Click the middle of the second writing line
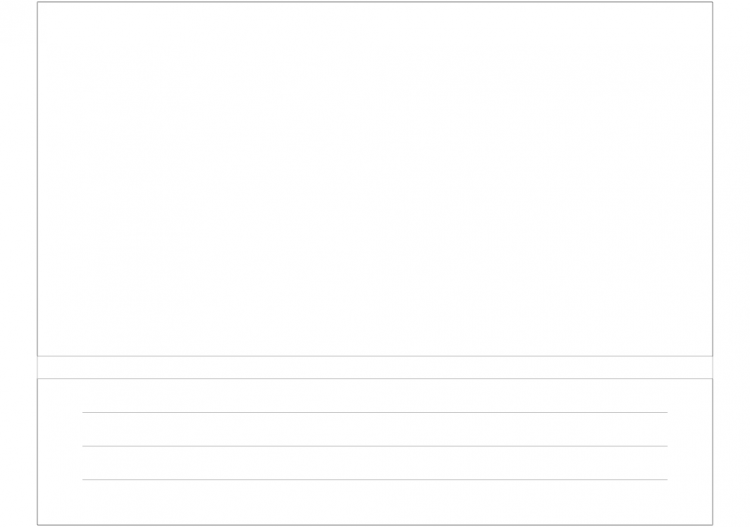 tap(375, 446)
